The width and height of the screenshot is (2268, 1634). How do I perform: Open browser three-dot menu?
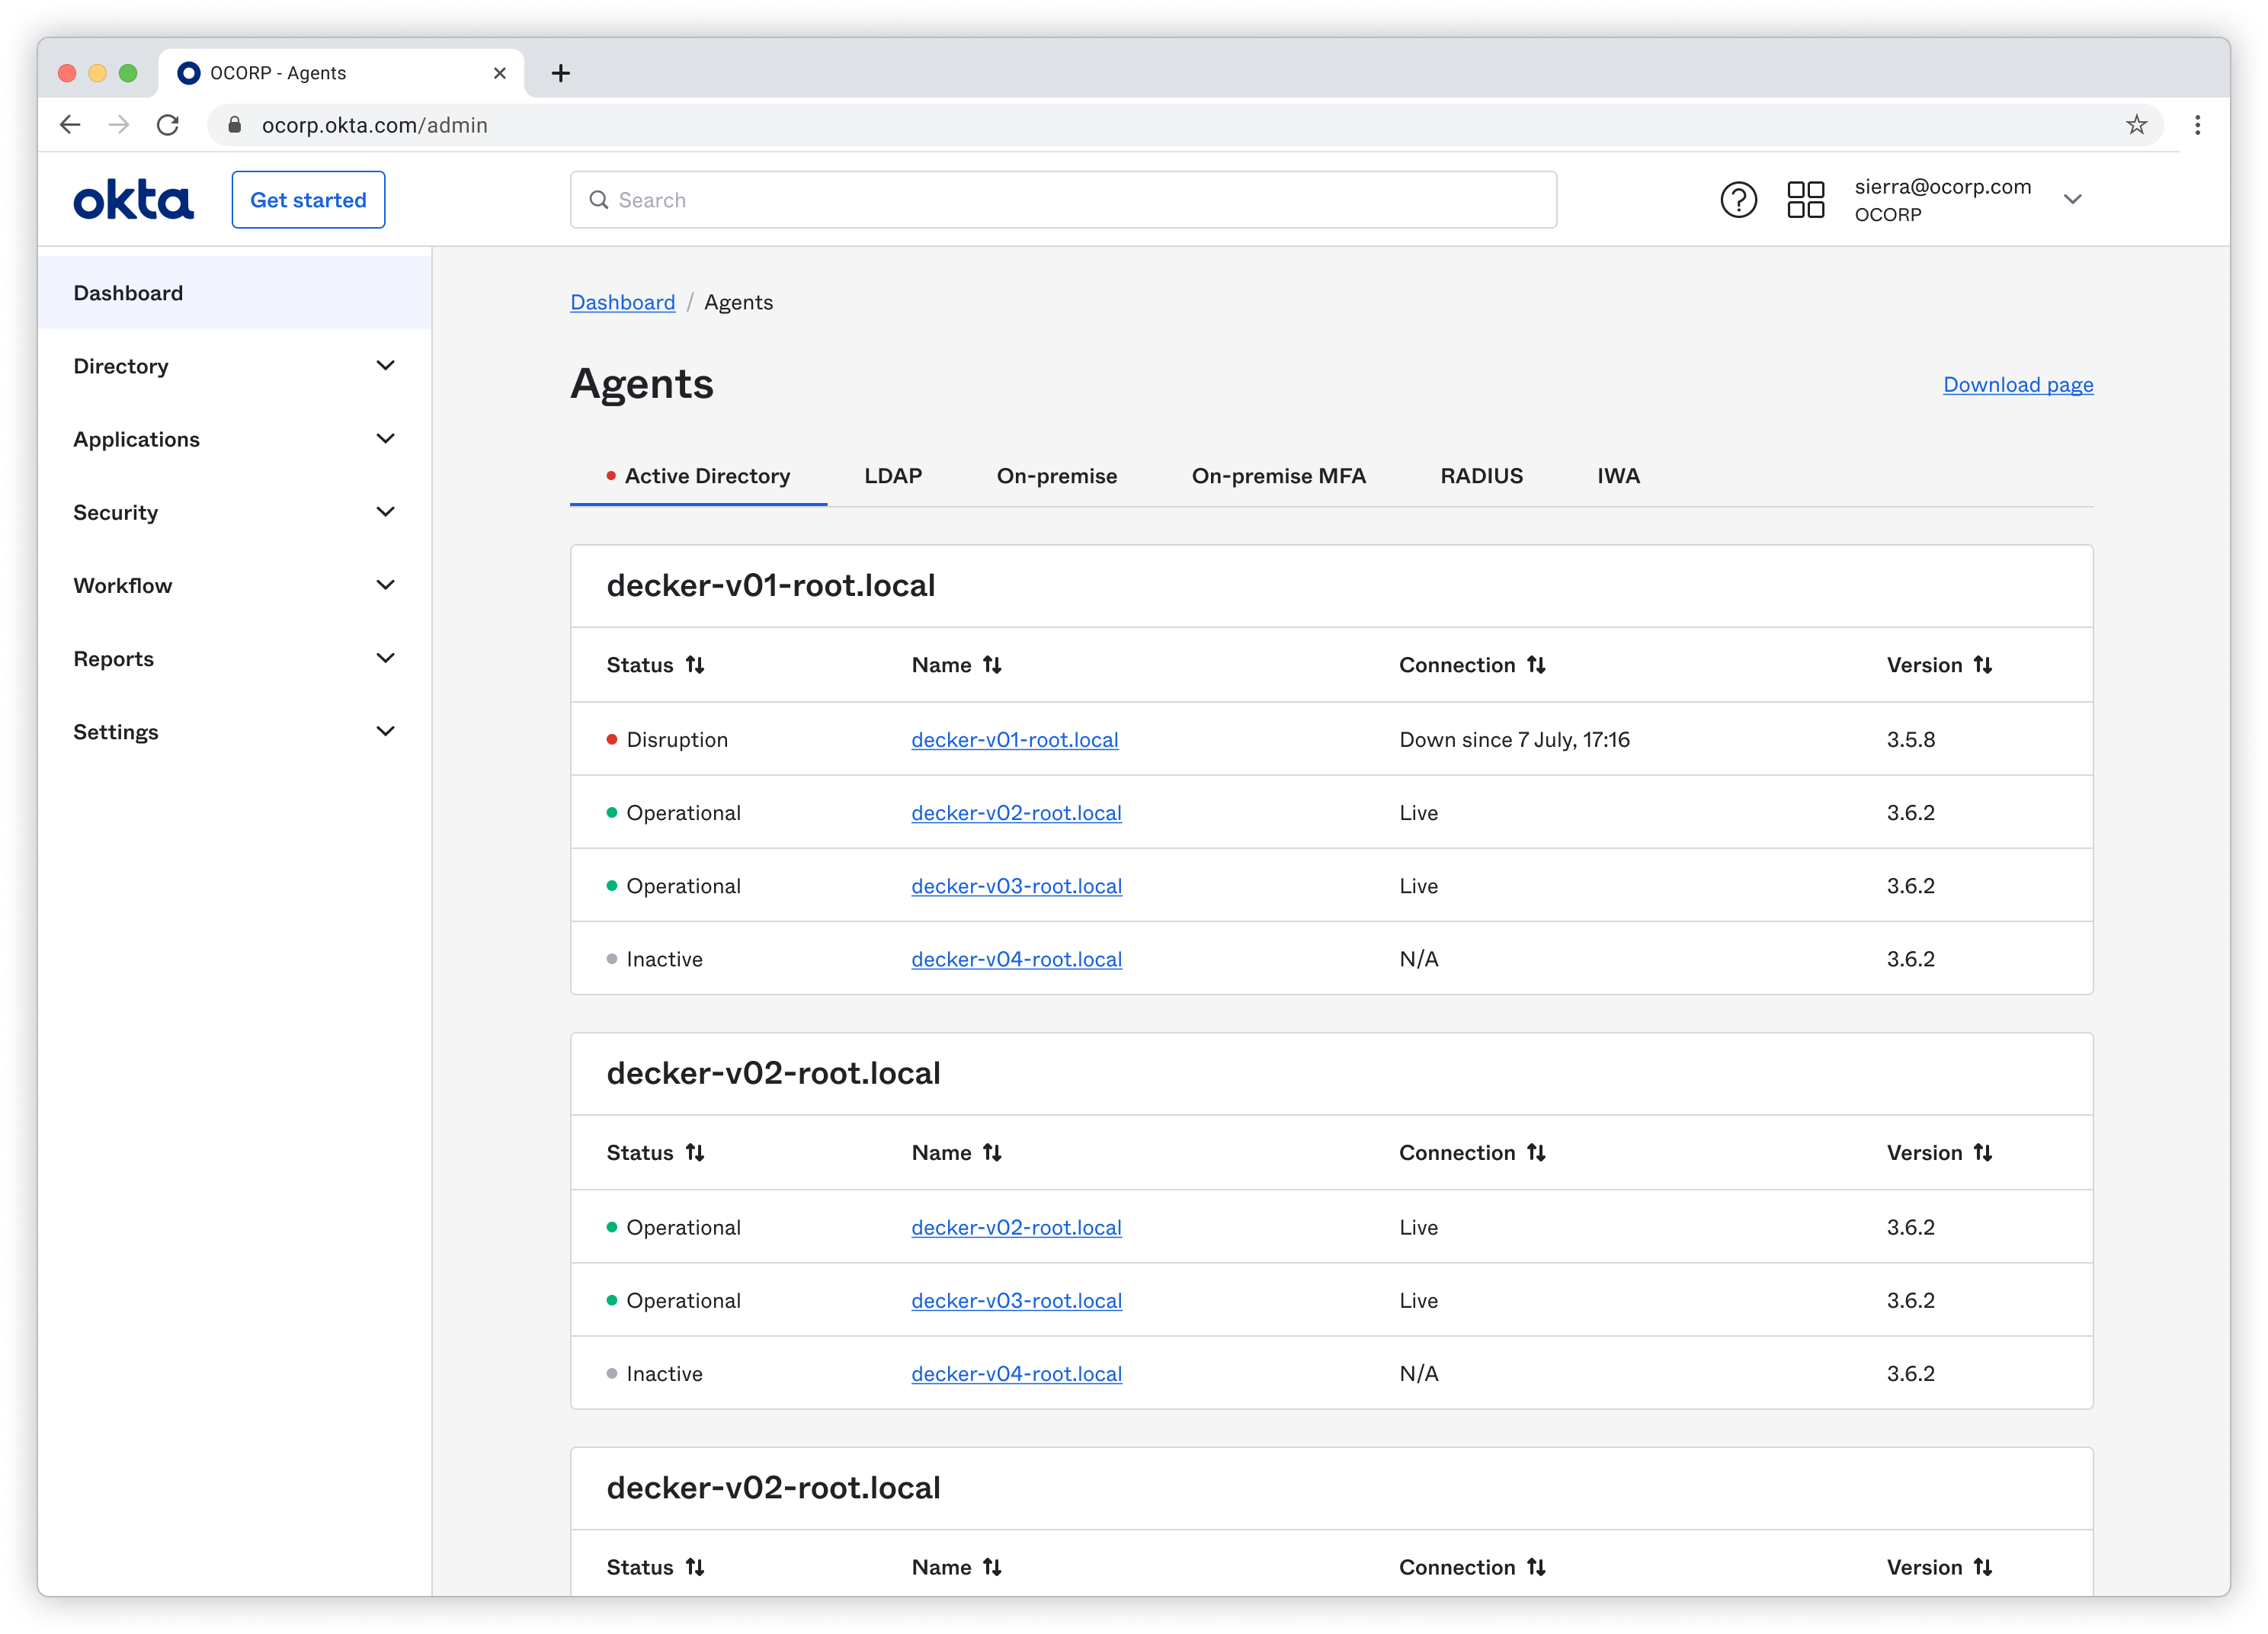pyautogui.click(x=2197, y=125)
